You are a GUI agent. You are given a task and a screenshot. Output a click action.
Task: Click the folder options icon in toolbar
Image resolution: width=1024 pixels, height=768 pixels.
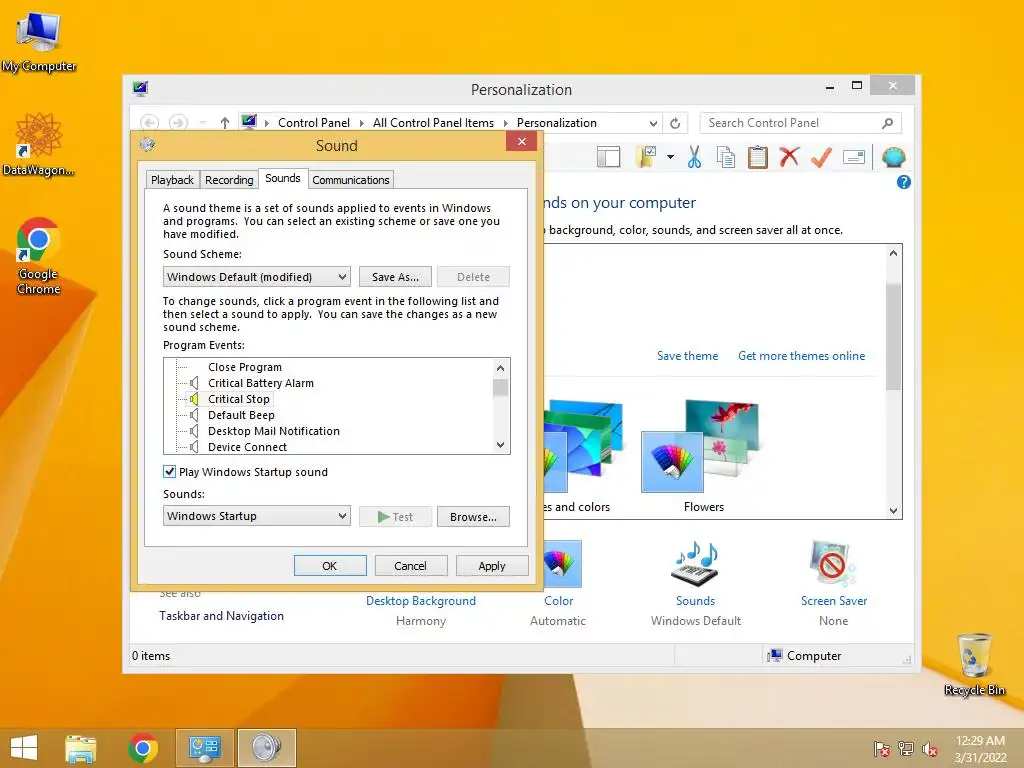point(646,157)
